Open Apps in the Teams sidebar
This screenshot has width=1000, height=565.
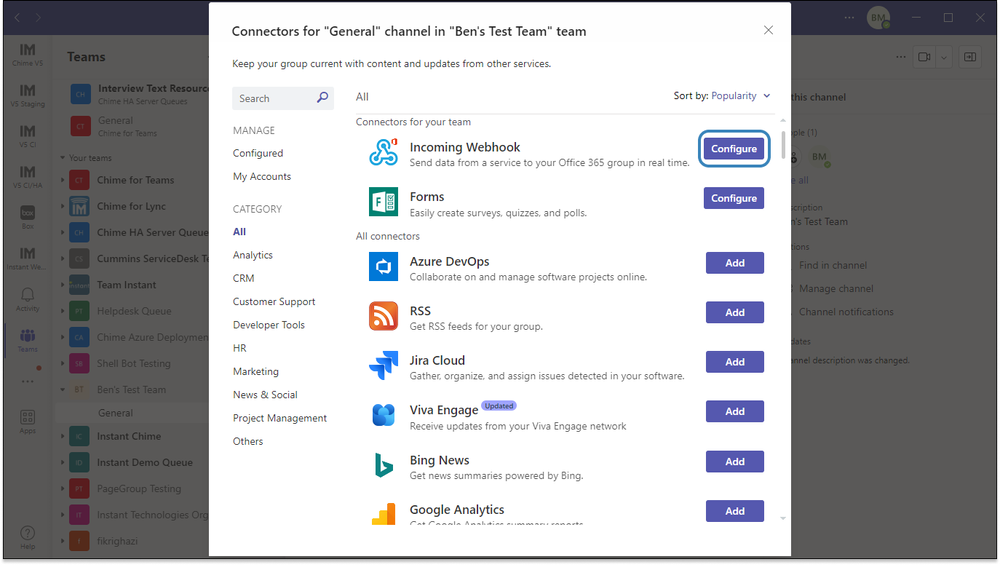[x=27, y=422]
